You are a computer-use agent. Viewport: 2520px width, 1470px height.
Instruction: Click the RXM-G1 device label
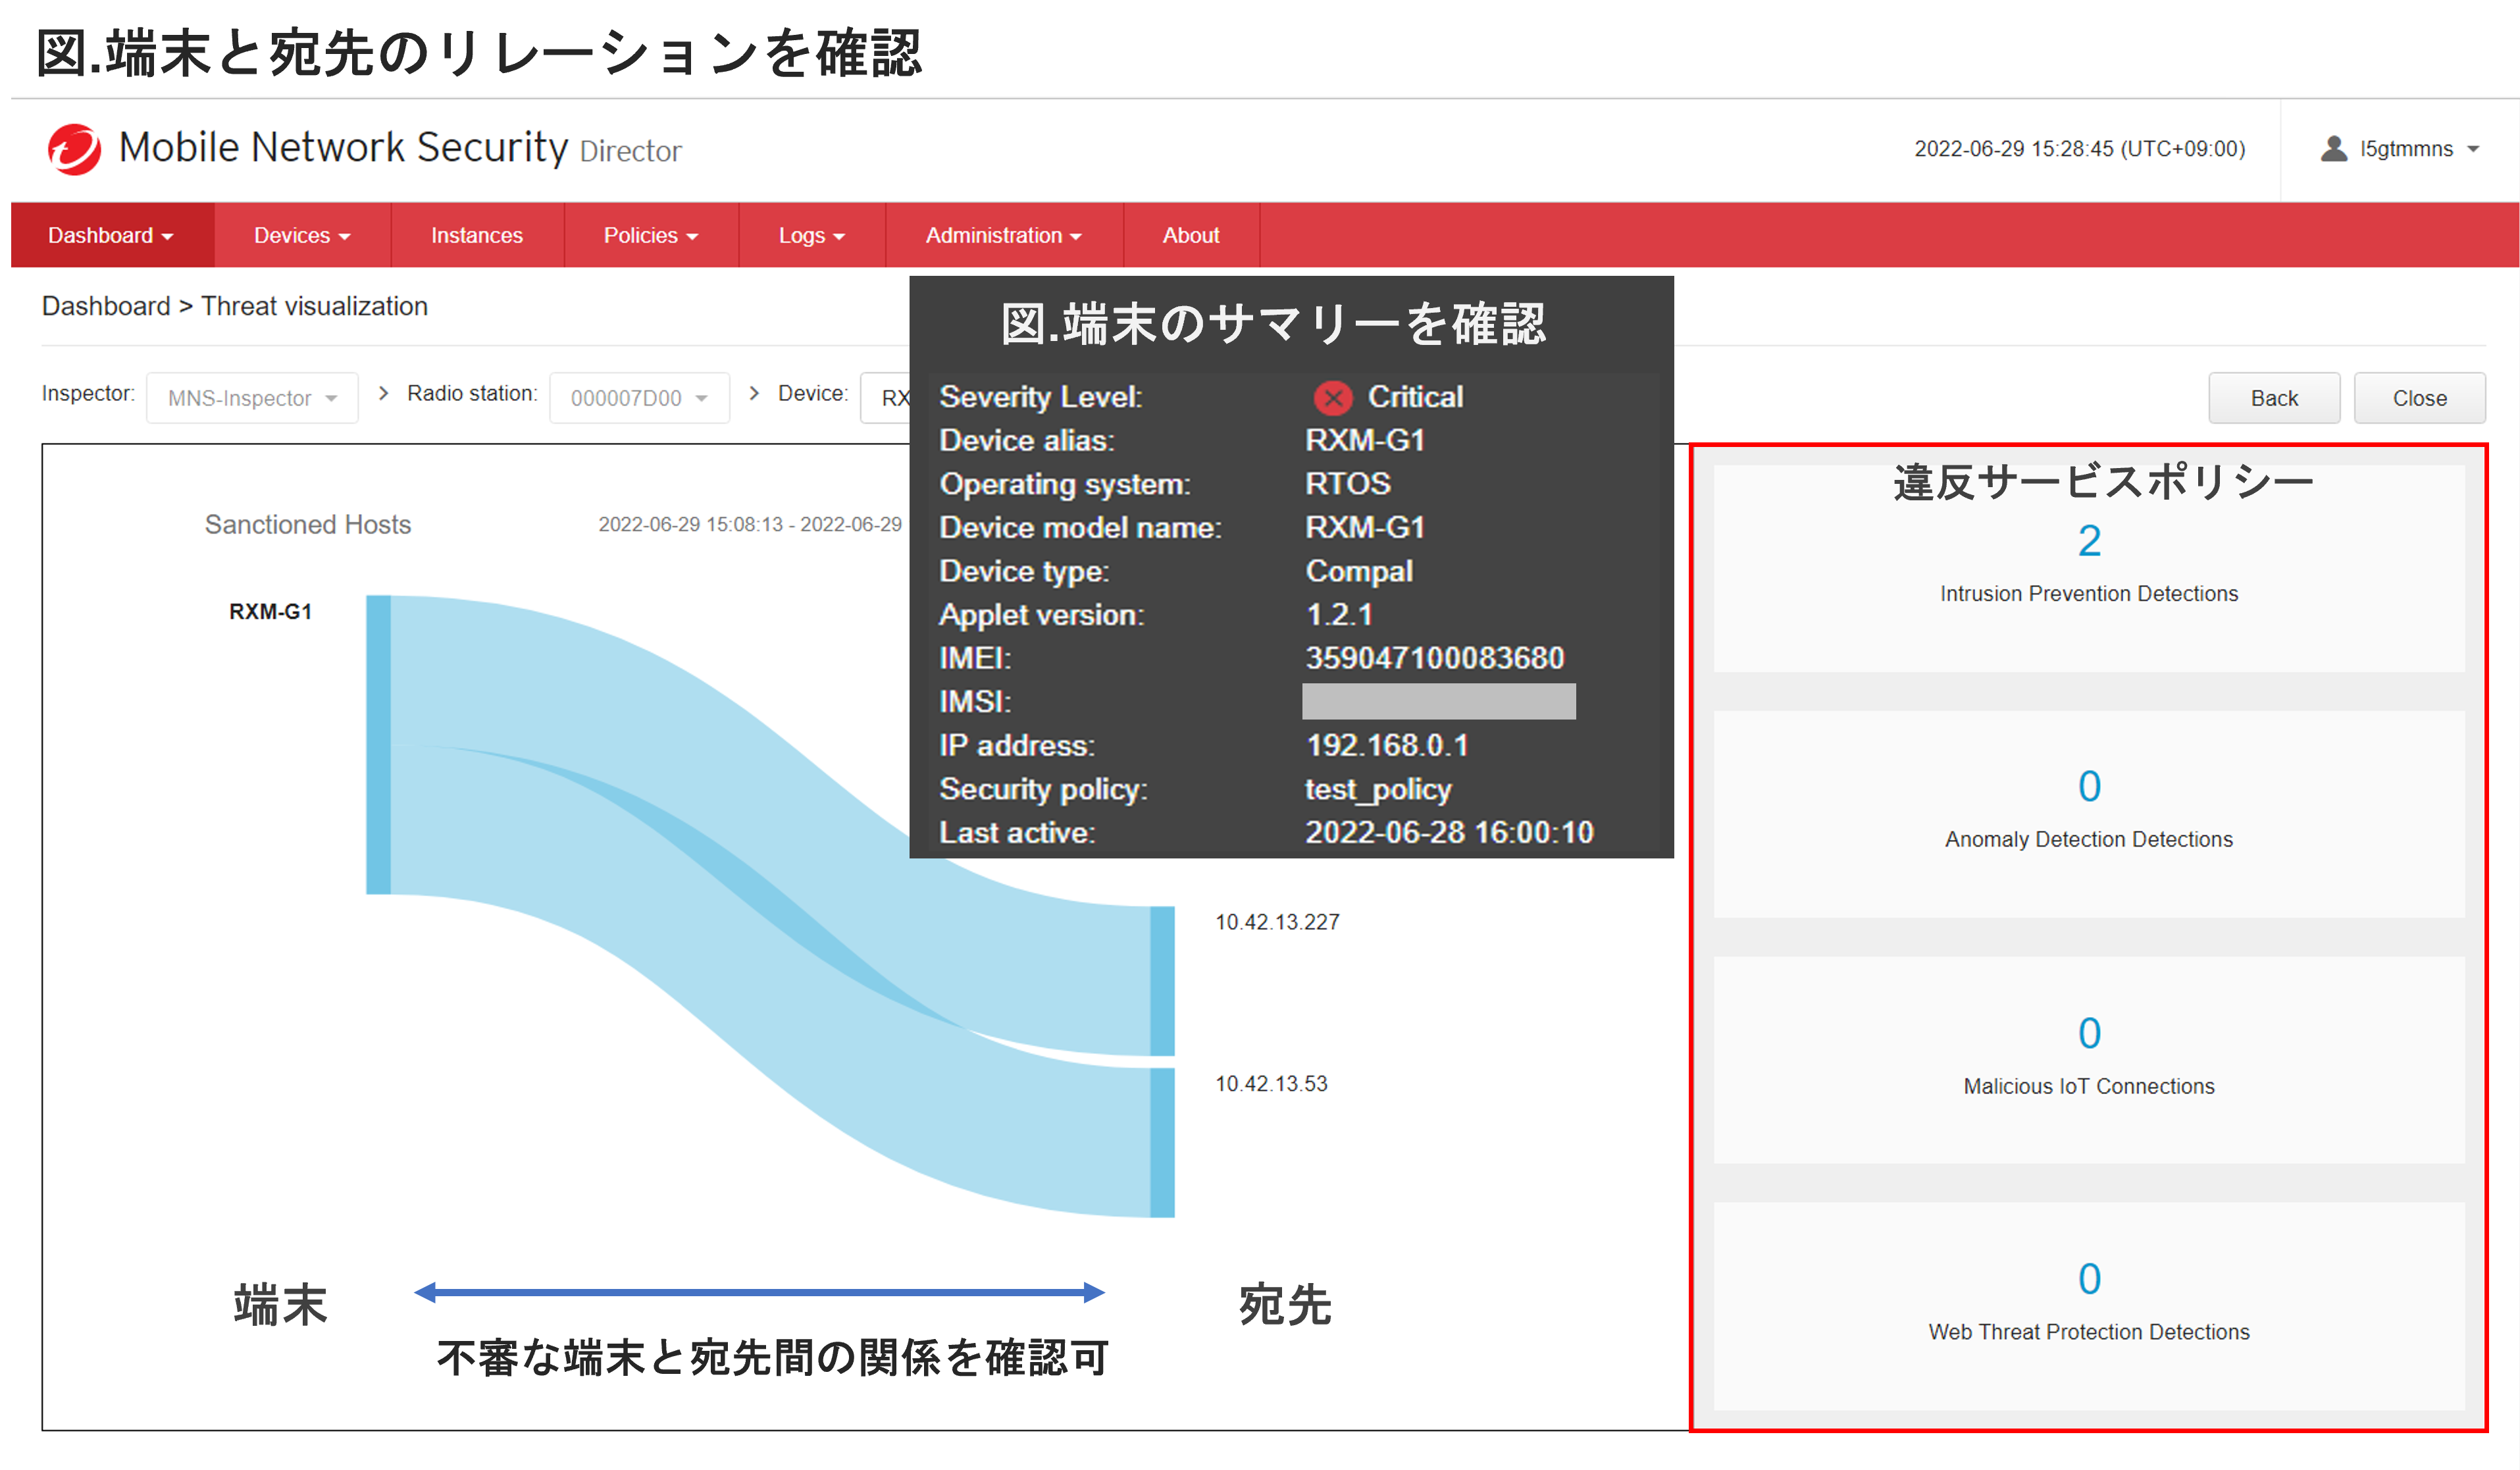point(270,612)
